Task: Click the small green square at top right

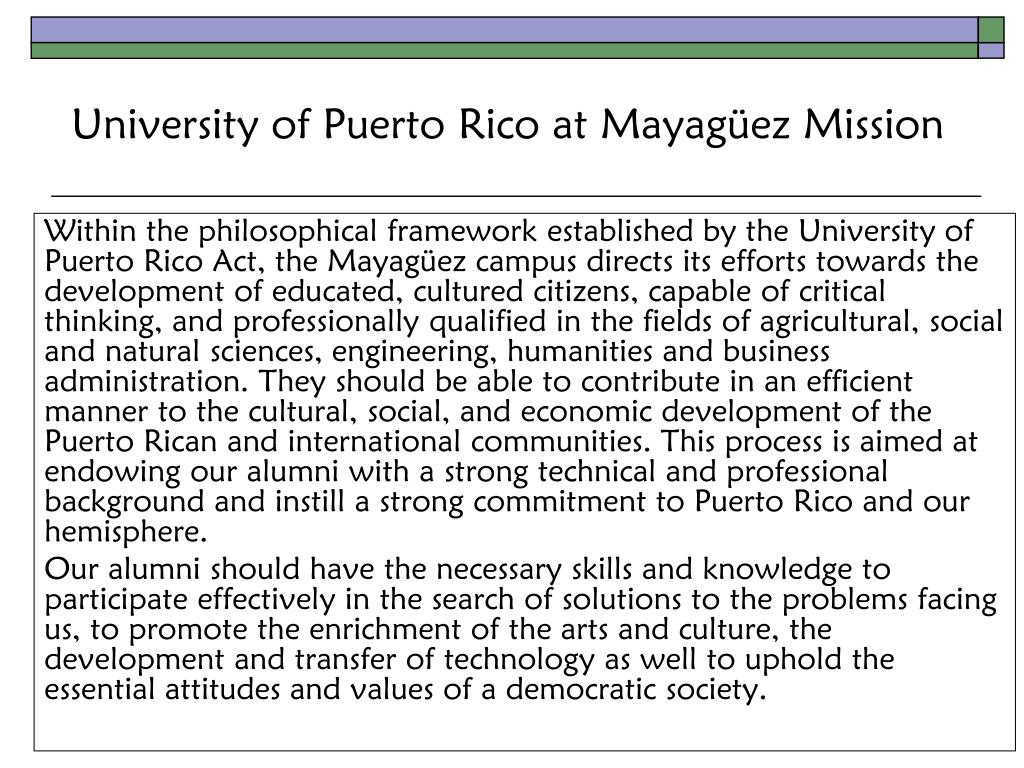Action: [x=991, y=30]
